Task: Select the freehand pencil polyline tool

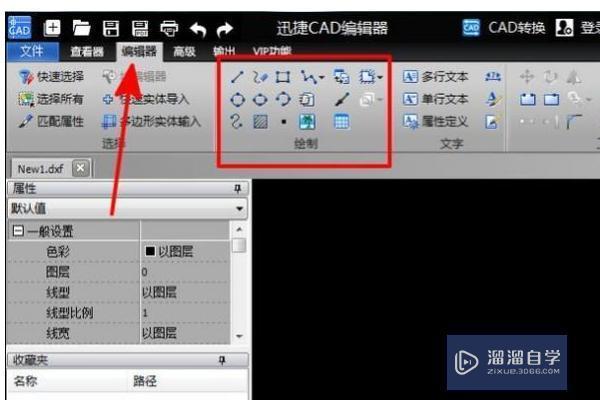Action: click(260, 77)
